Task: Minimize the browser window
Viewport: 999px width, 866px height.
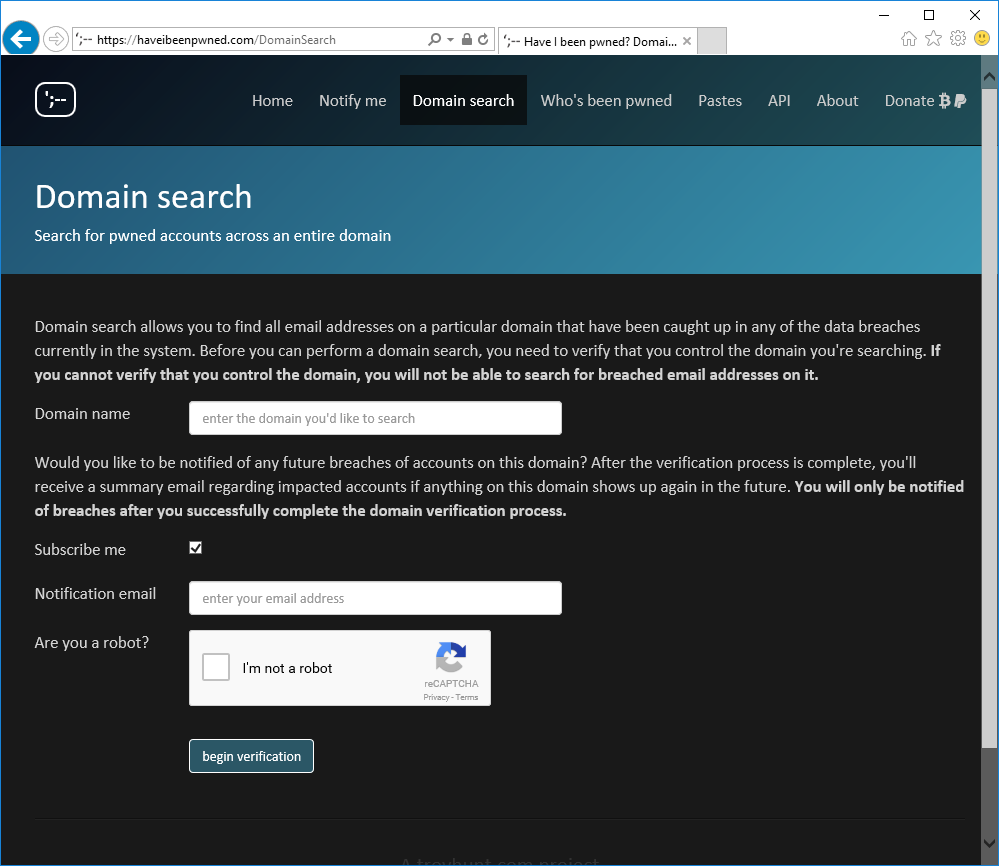Action: tap(884, 15)
